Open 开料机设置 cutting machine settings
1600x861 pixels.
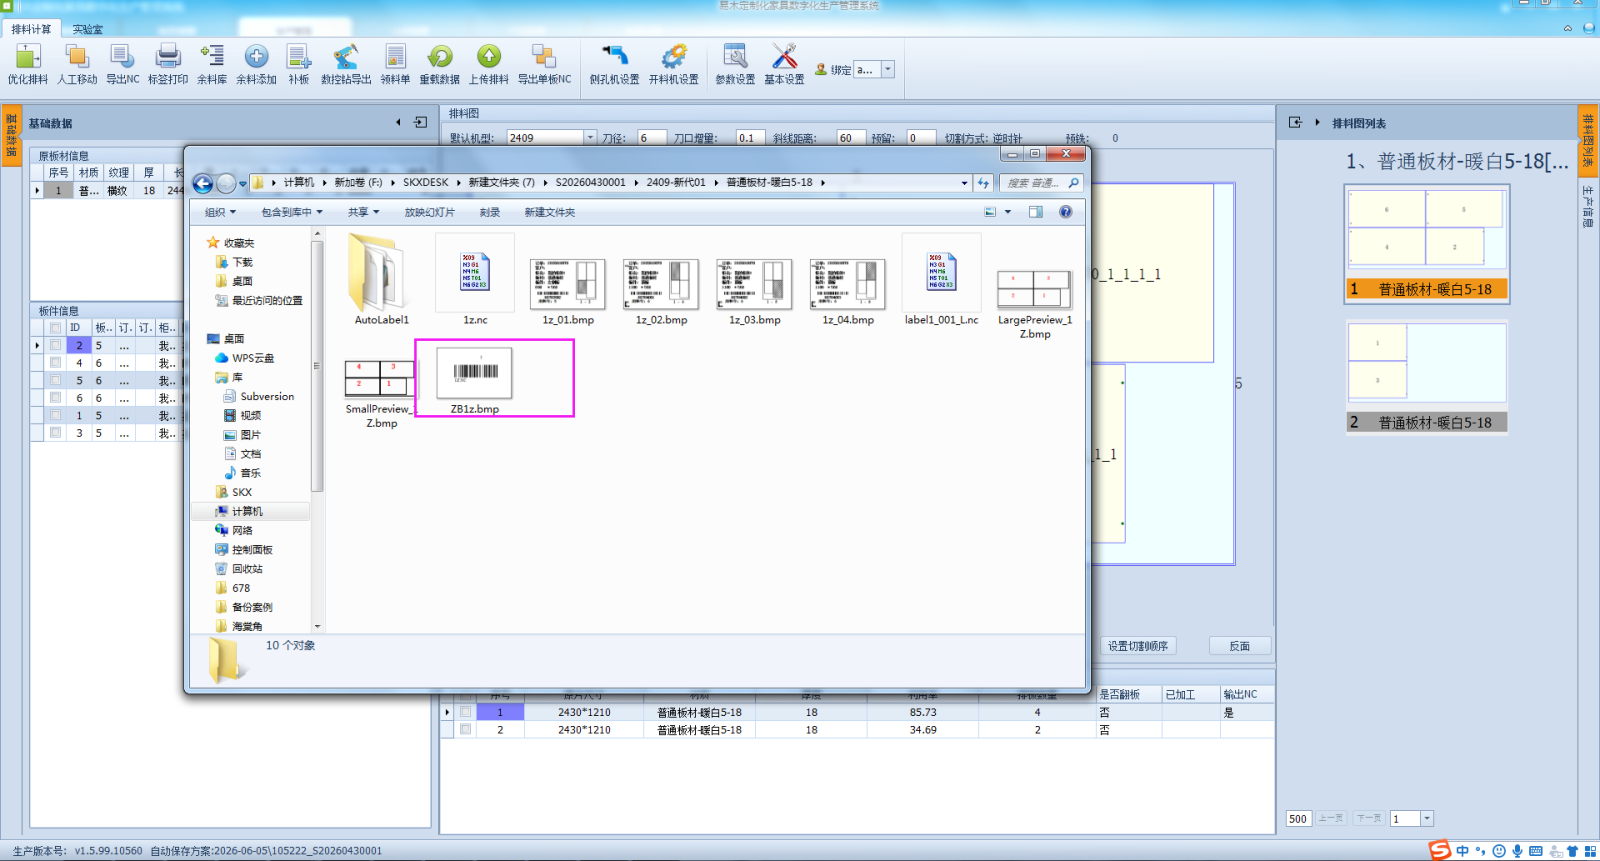coord(674,65)
